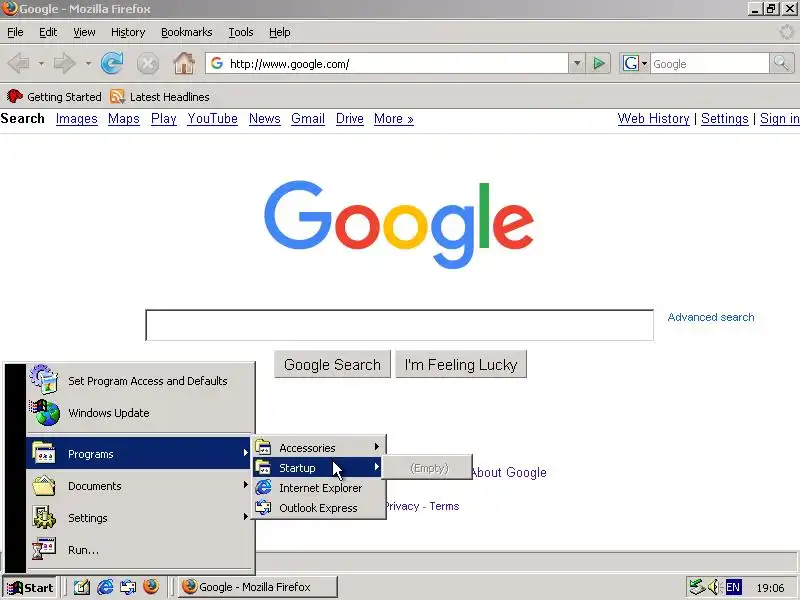Viewport: 800px width, 600px height.
Task: Click the search magnifier icon
Action: click(x=782, y=64)
